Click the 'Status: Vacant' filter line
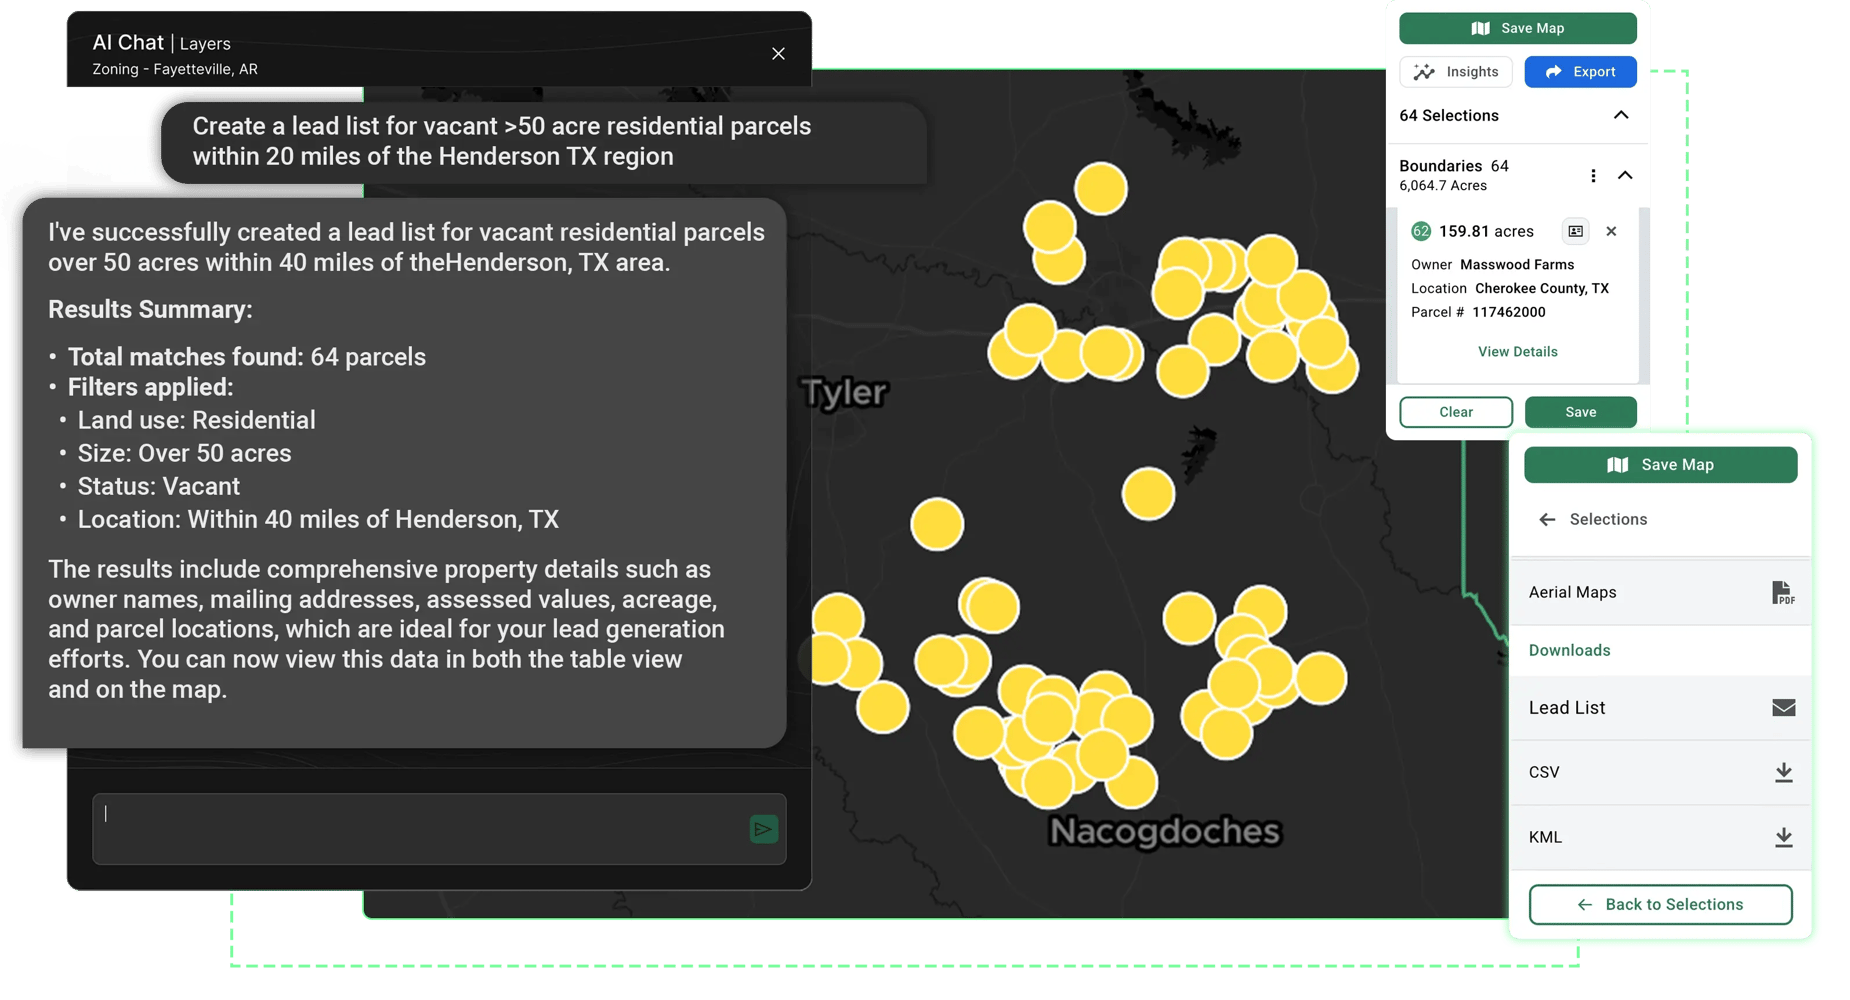 pyautogui.click(x=158, y=486)
